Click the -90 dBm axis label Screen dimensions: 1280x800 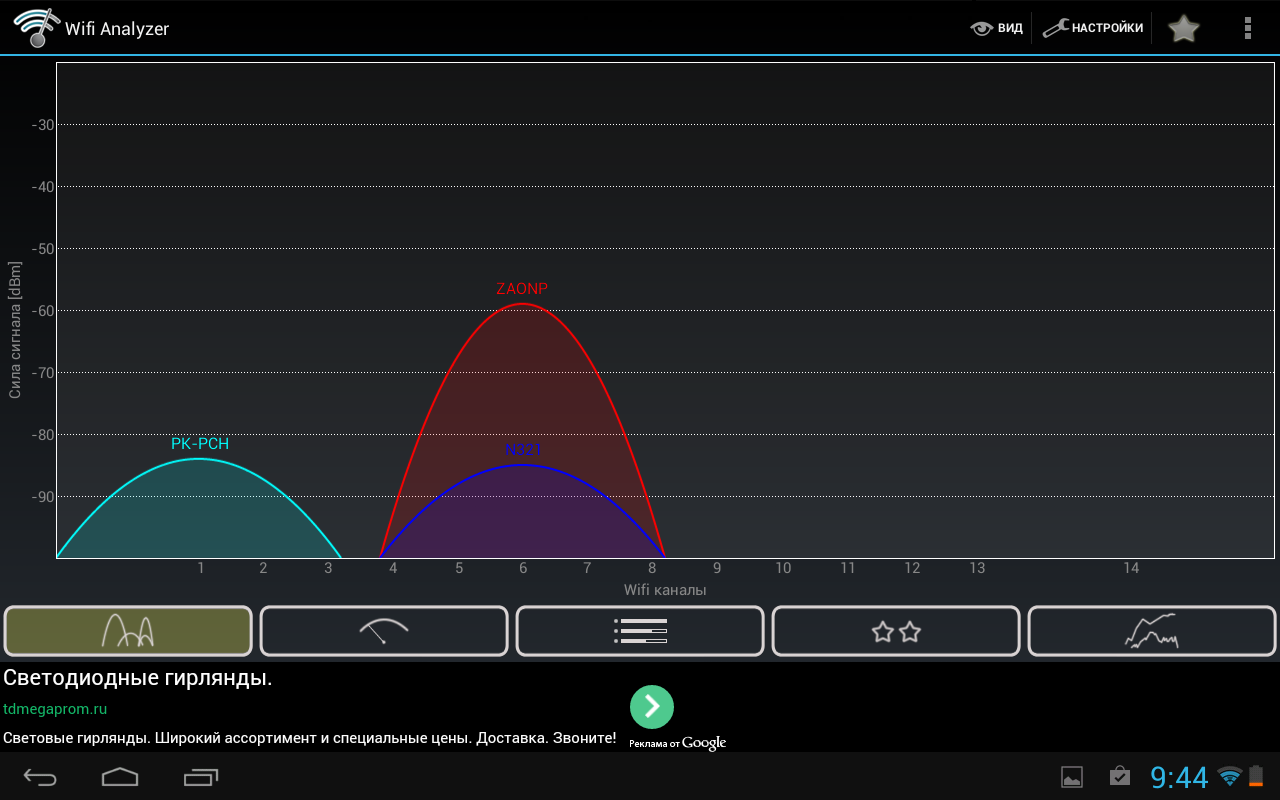click(x=41, y=497)
